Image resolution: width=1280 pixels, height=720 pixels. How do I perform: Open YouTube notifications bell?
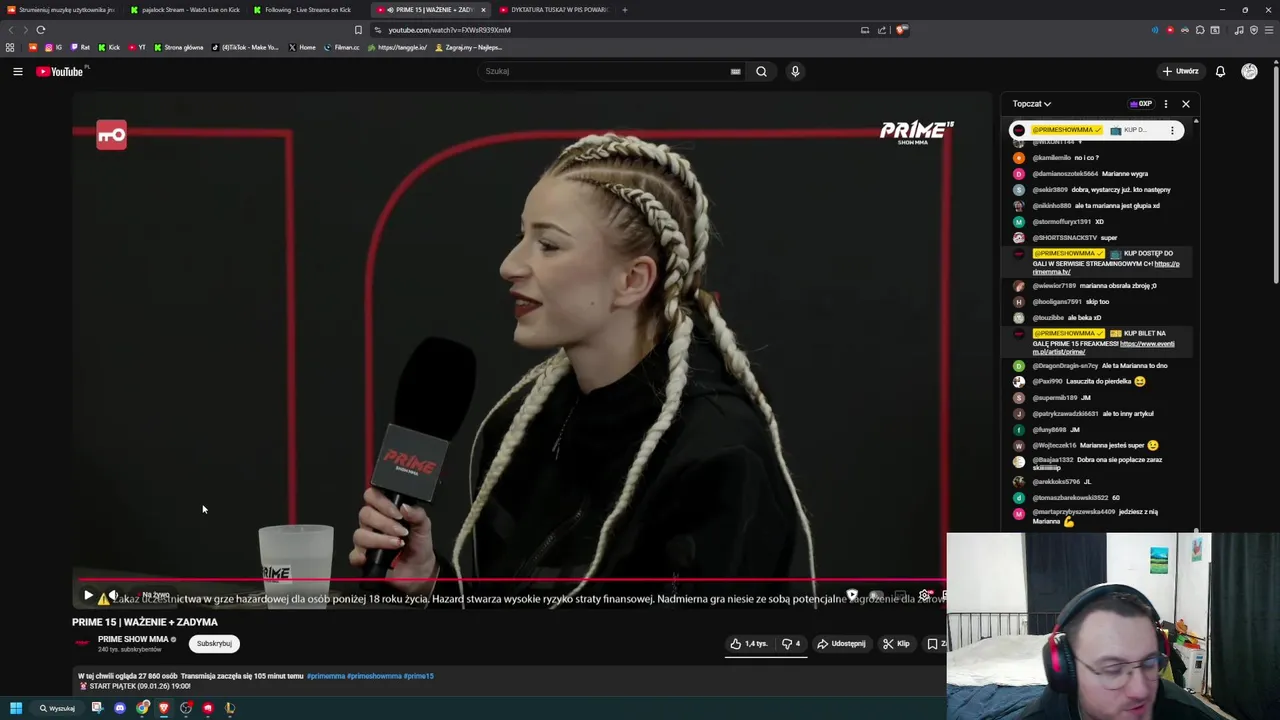point(1220,71)
